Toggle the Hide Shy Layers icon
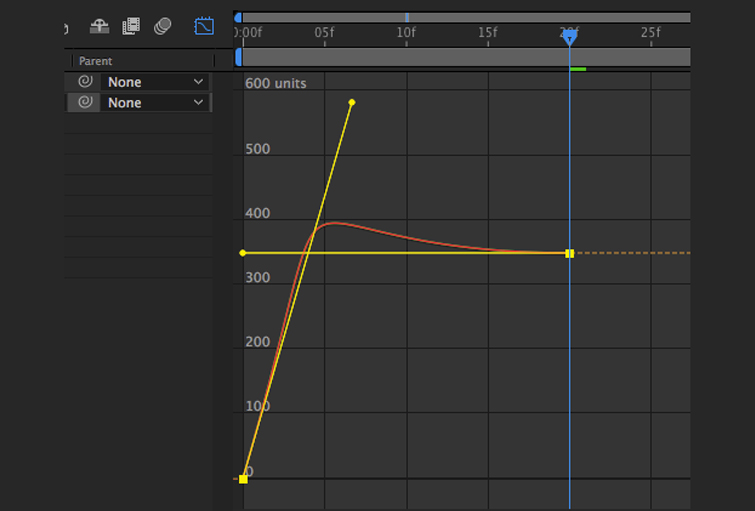This screenshot has height=511, width=755. [99, 26]
